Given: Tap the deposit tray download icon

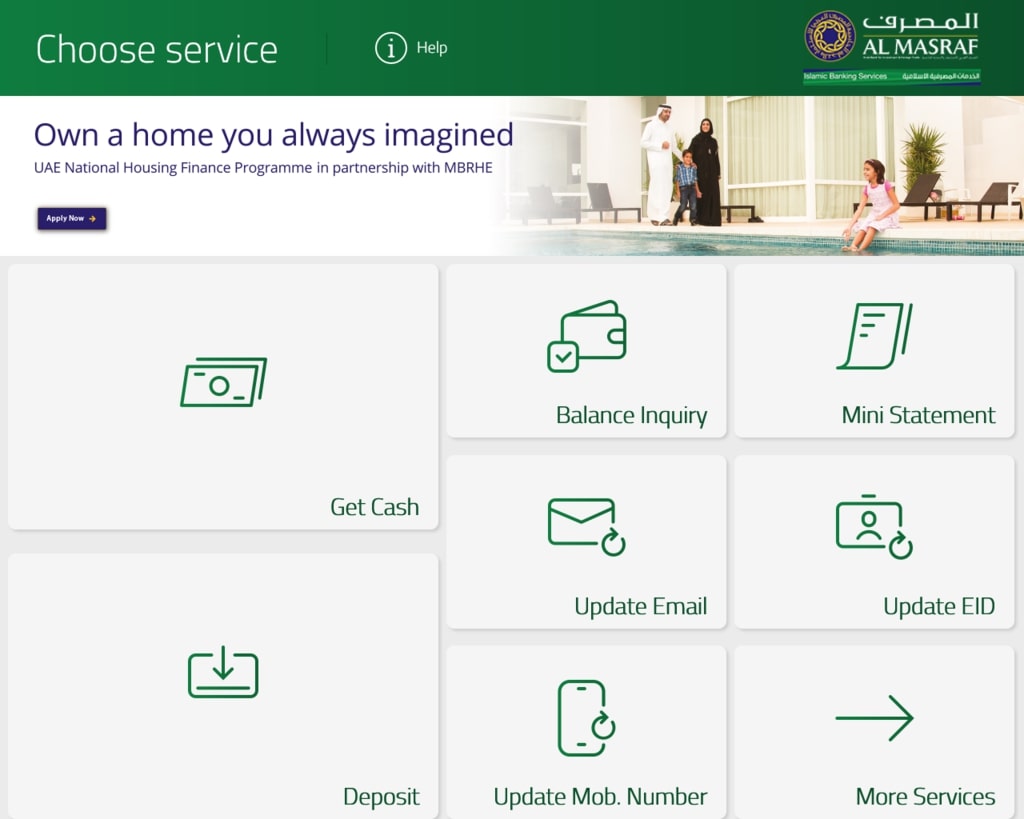Looking at the screenshot, I should click(x=223, y=672).
